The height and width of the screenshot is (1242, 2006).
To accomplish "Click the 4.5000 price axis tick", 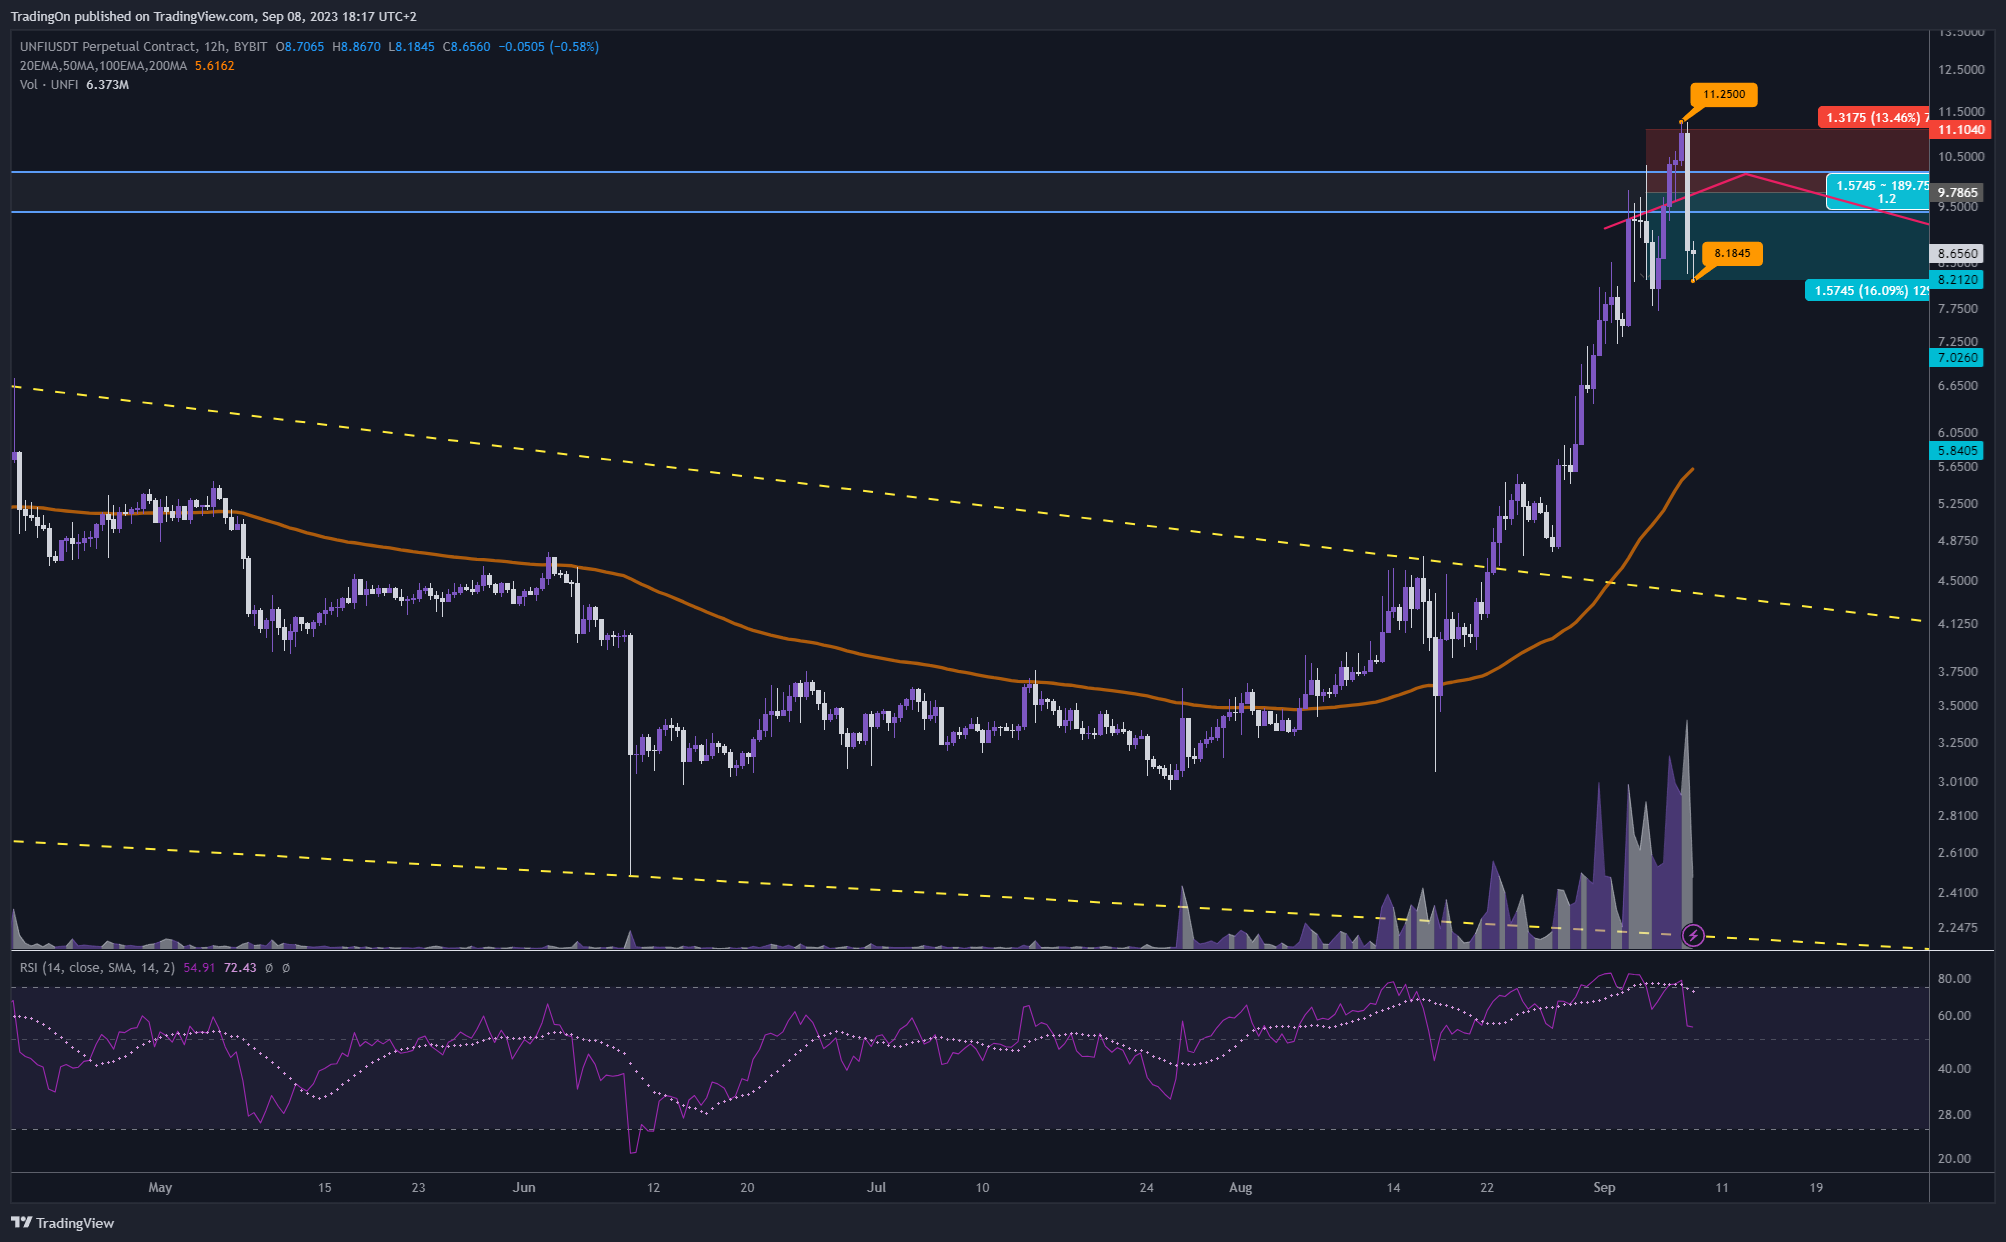I will pyautogui.click(x=1957, y=580).
